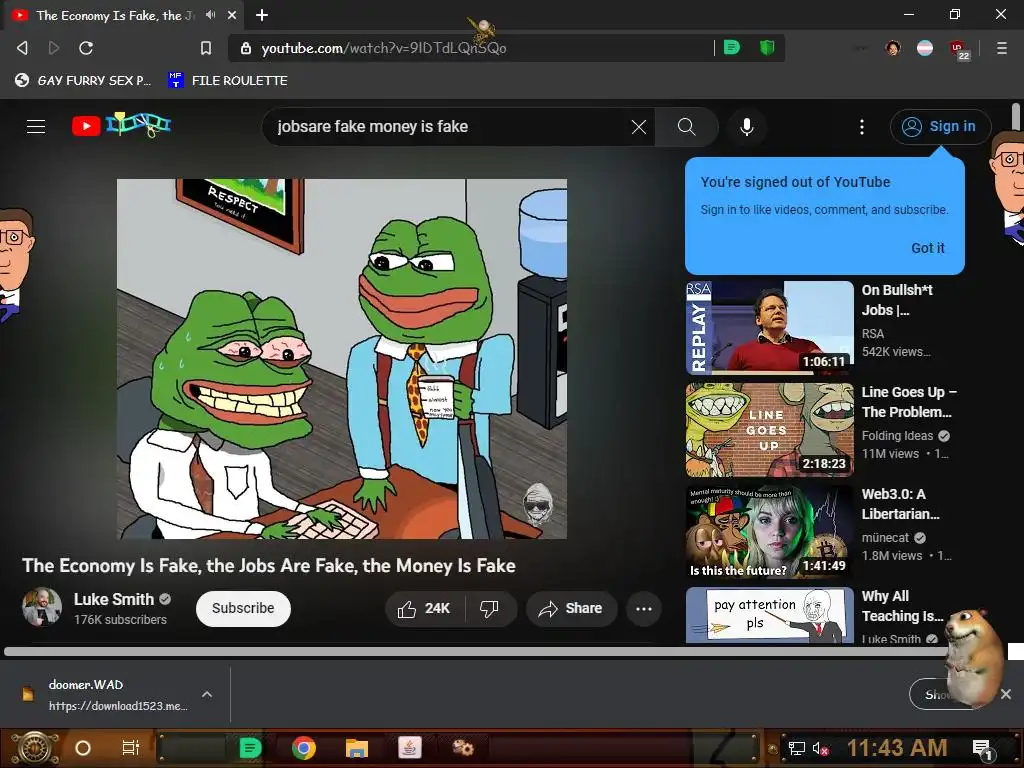Reload the page with the refresh icon
The height and width of the screenshot is (768, 1024).
click(x=86, y=48)
